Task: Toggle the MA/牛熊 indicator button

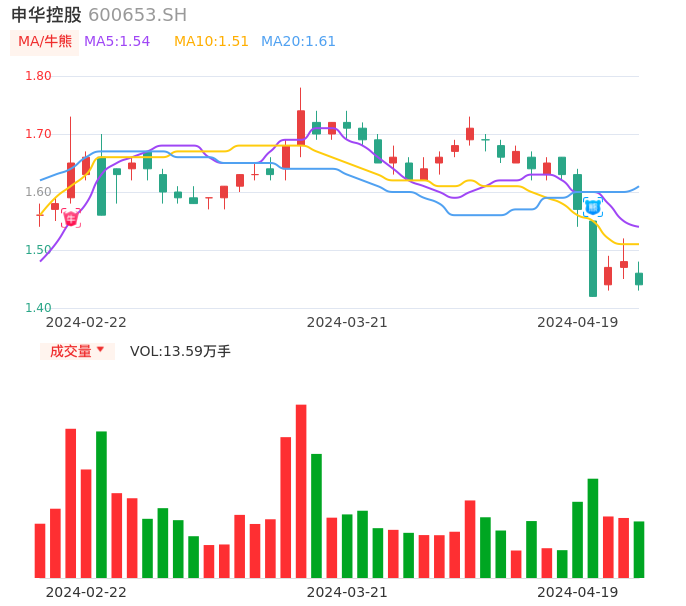Action: point(44,42)
